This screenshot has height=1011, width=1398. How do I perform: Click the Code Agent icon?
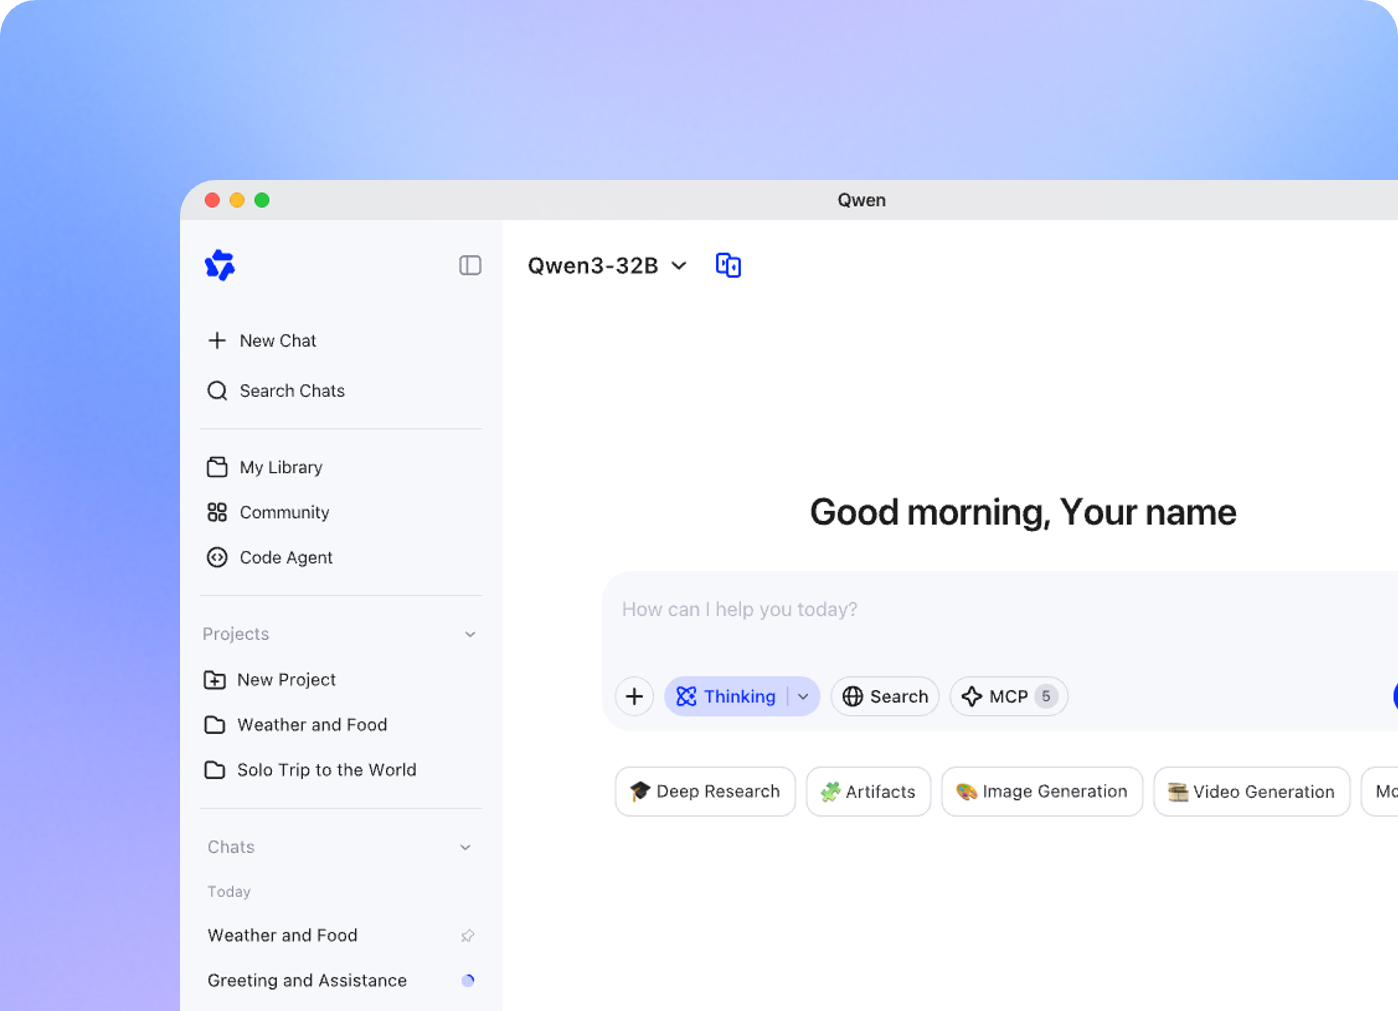[217, 557]
